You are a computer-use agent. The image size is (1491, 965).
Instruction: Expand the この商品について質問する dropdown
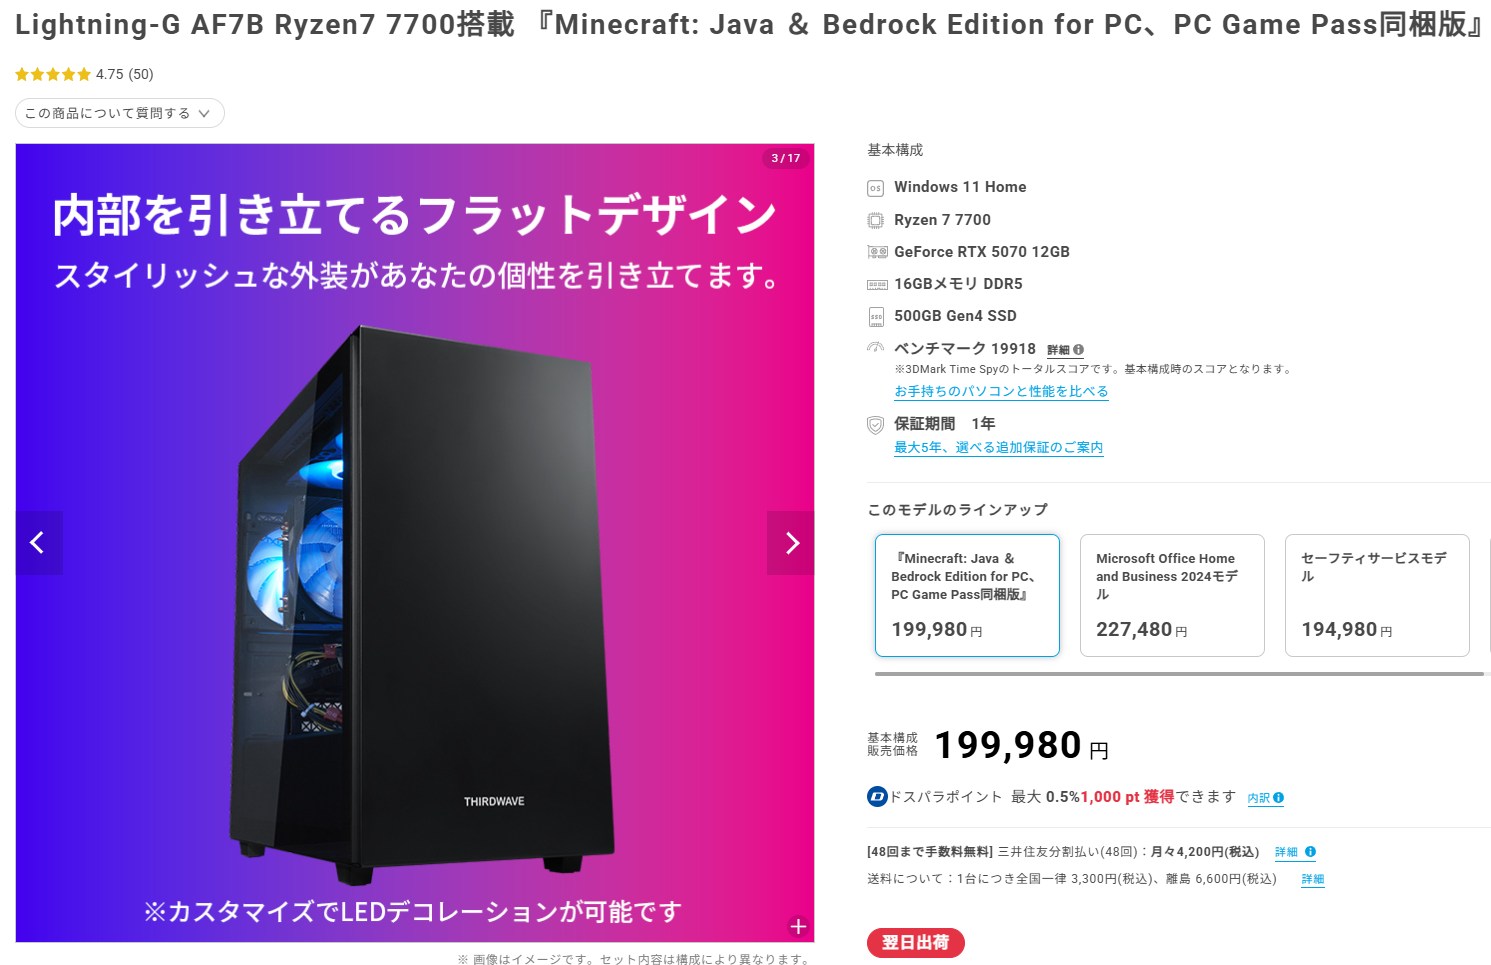(120, 113)
